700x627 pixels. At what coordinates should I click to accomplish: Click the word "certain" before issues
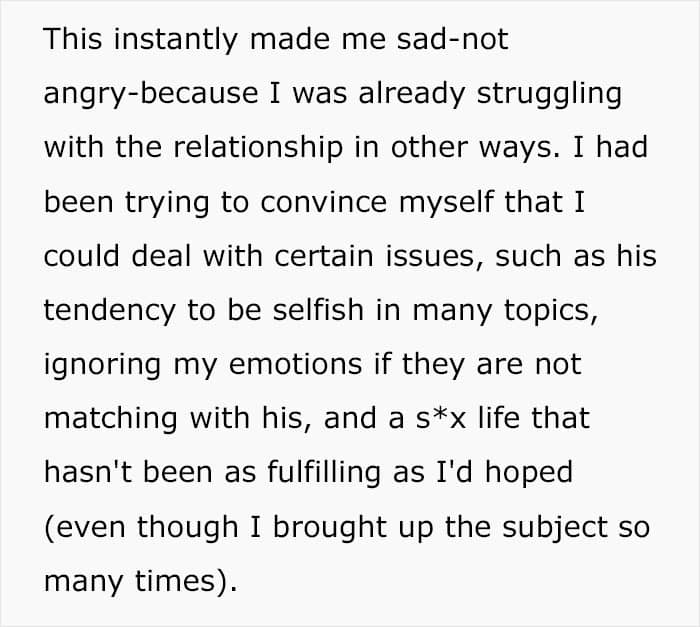tap(324, 256)
